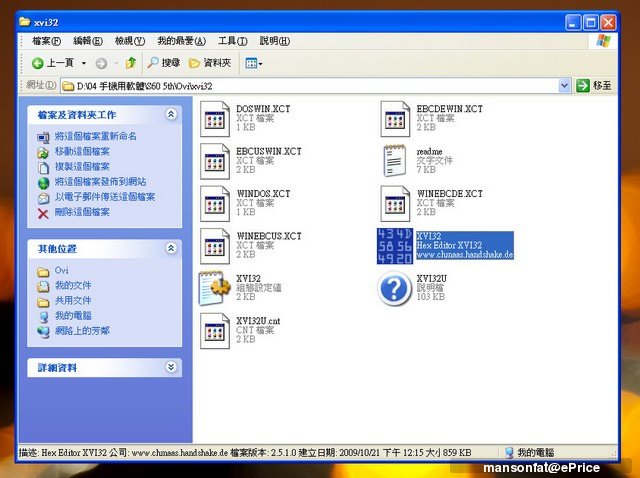Screen dimensions: 640x478
Task: Click the Go (移至) button
Action: coord(594,86)
